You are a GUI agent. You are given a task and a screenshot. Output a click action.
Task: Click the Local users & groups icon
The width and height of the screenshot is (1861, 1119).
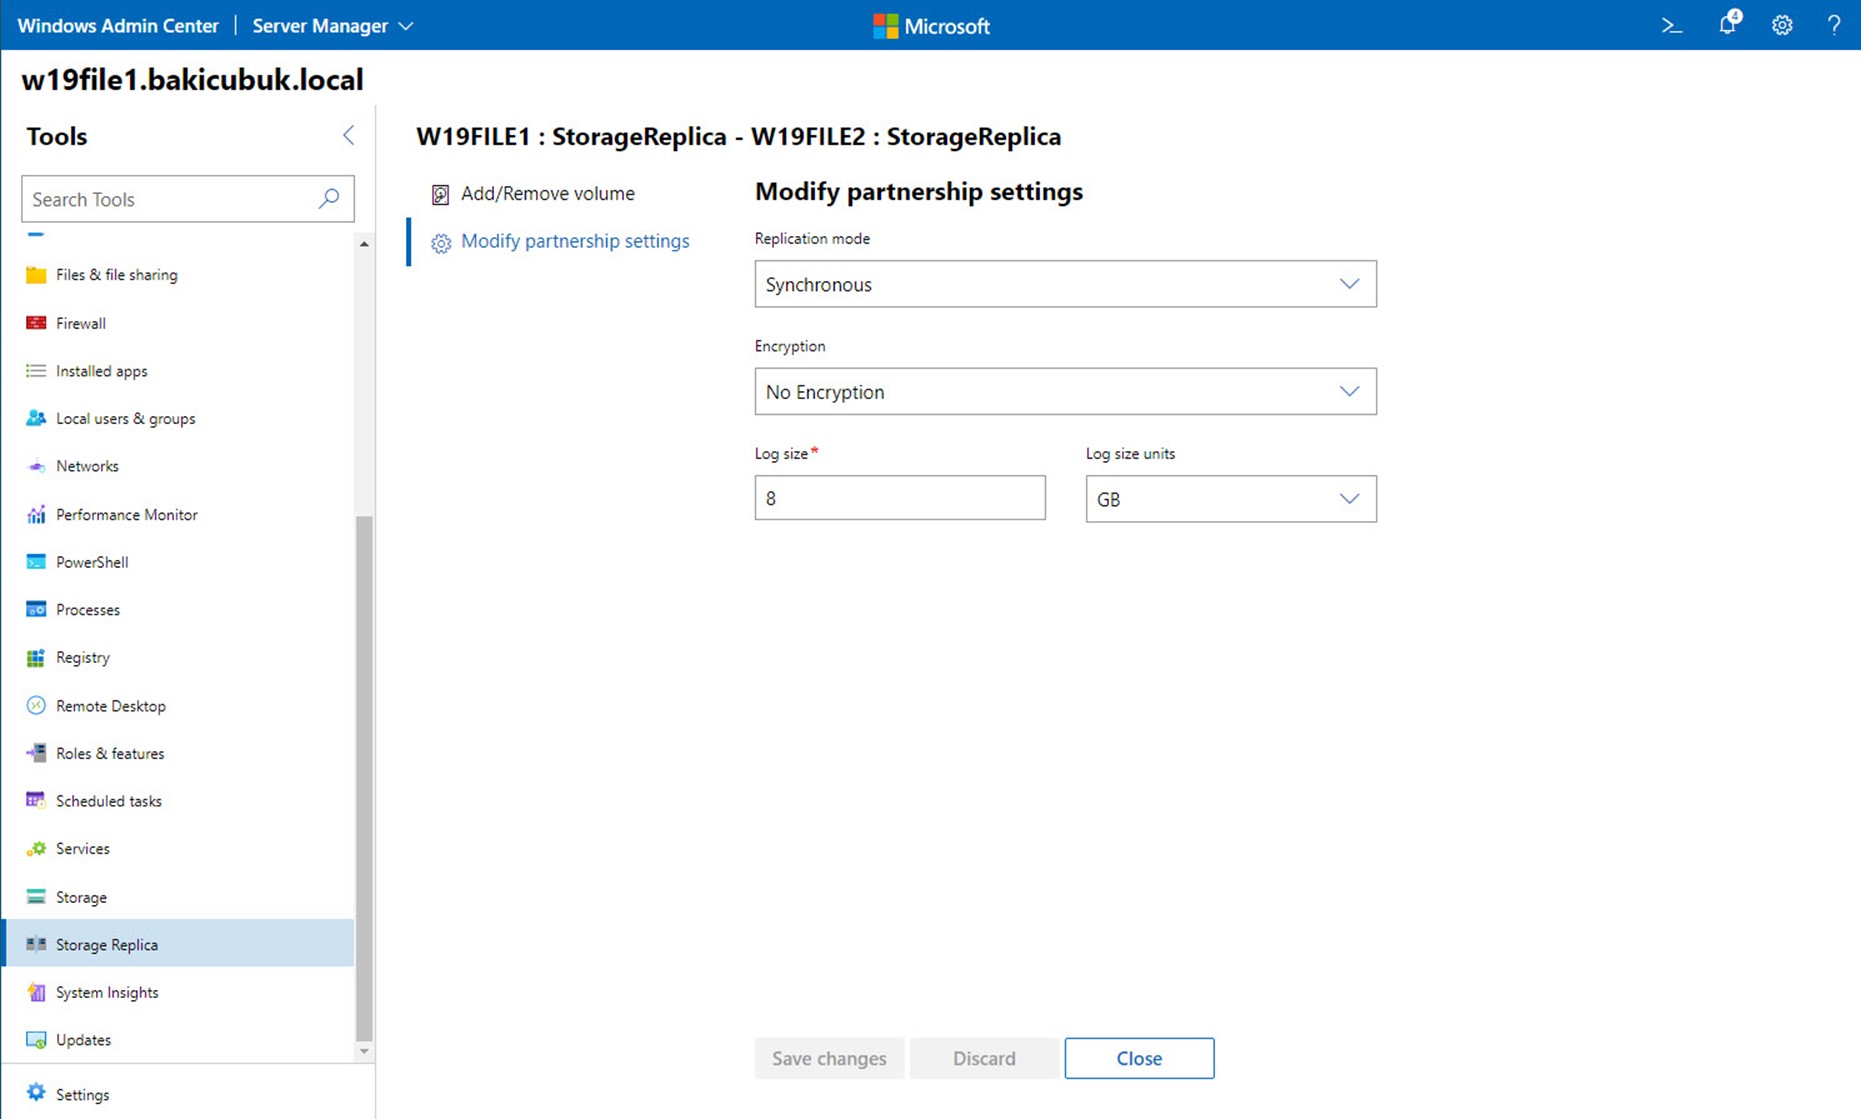click(36, 418)
